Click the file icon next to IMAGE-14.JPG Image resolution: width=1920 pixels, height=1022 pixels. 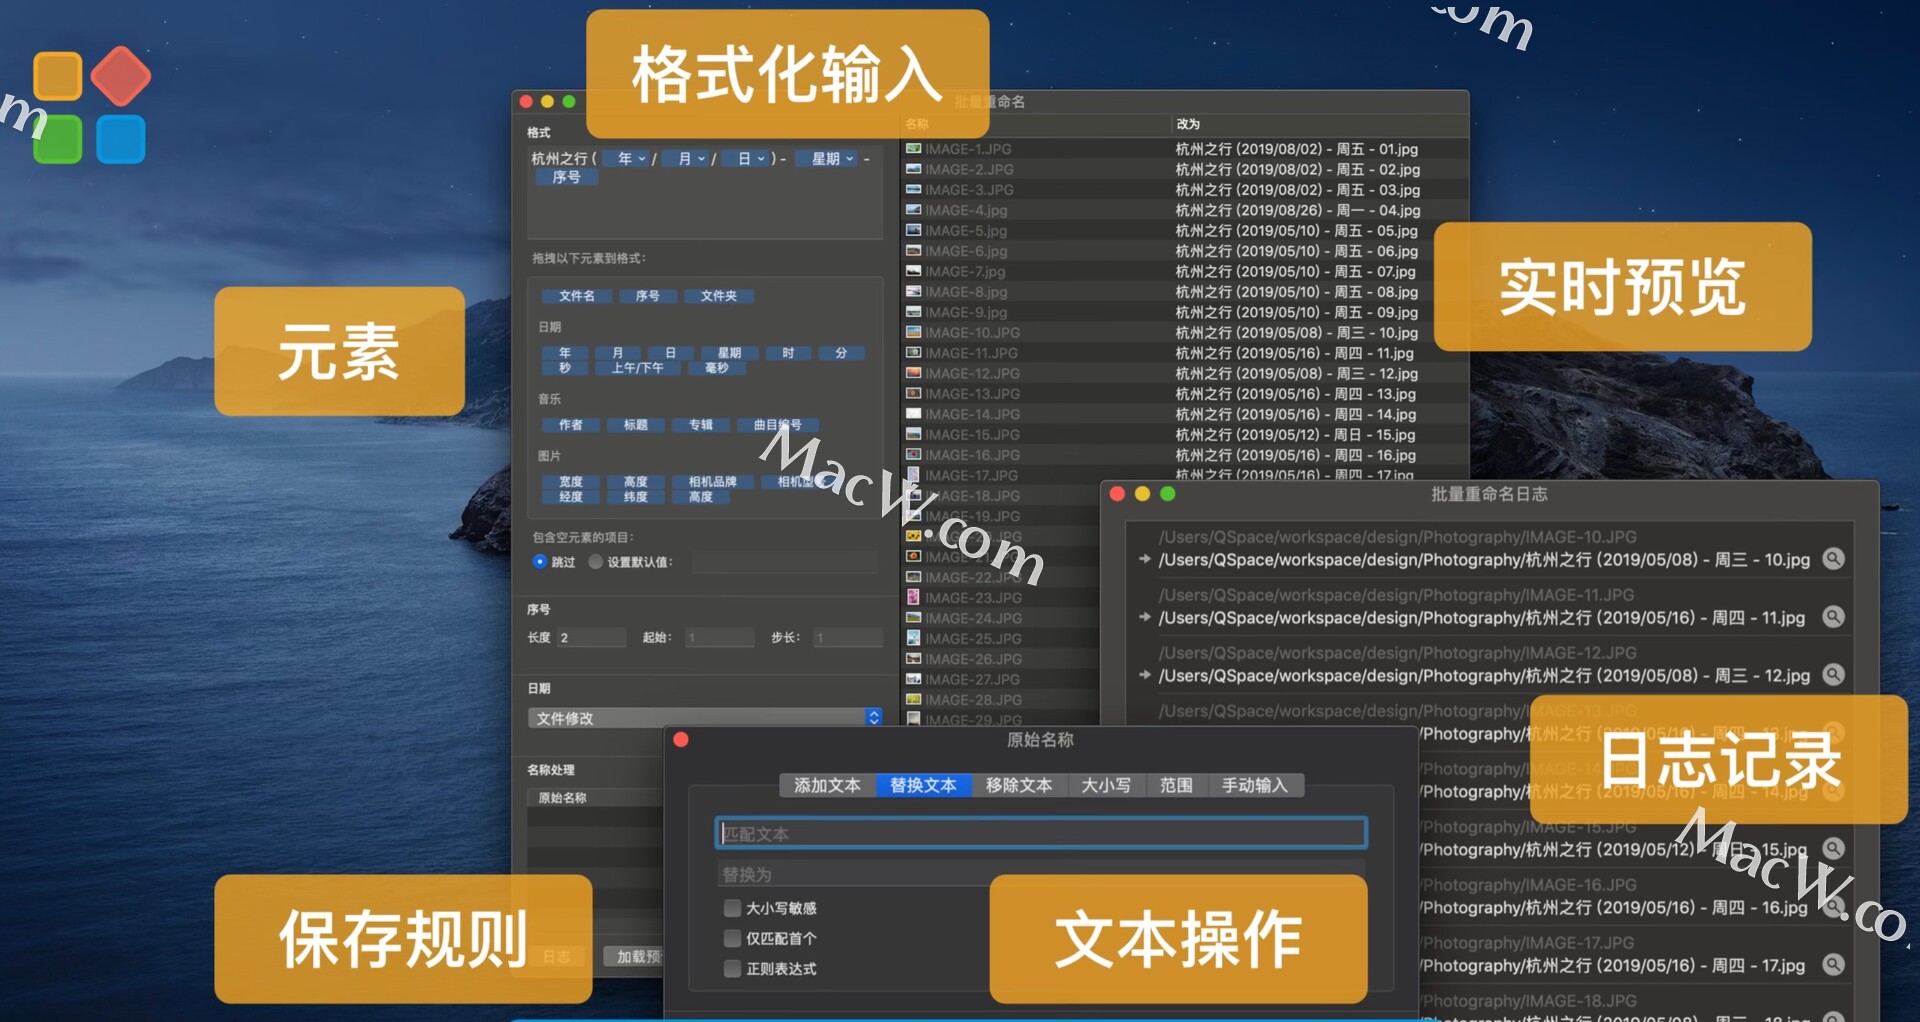(913, 414)
